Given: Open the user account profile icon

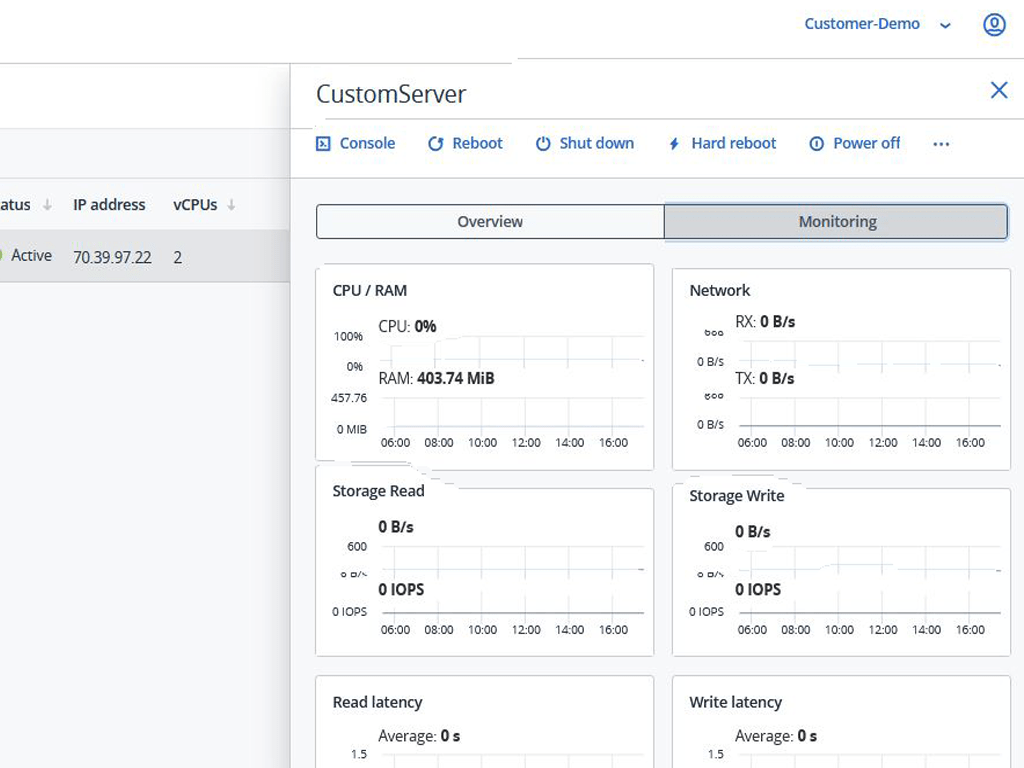Looking at the screenshot, I should click(x=994, y=25).
